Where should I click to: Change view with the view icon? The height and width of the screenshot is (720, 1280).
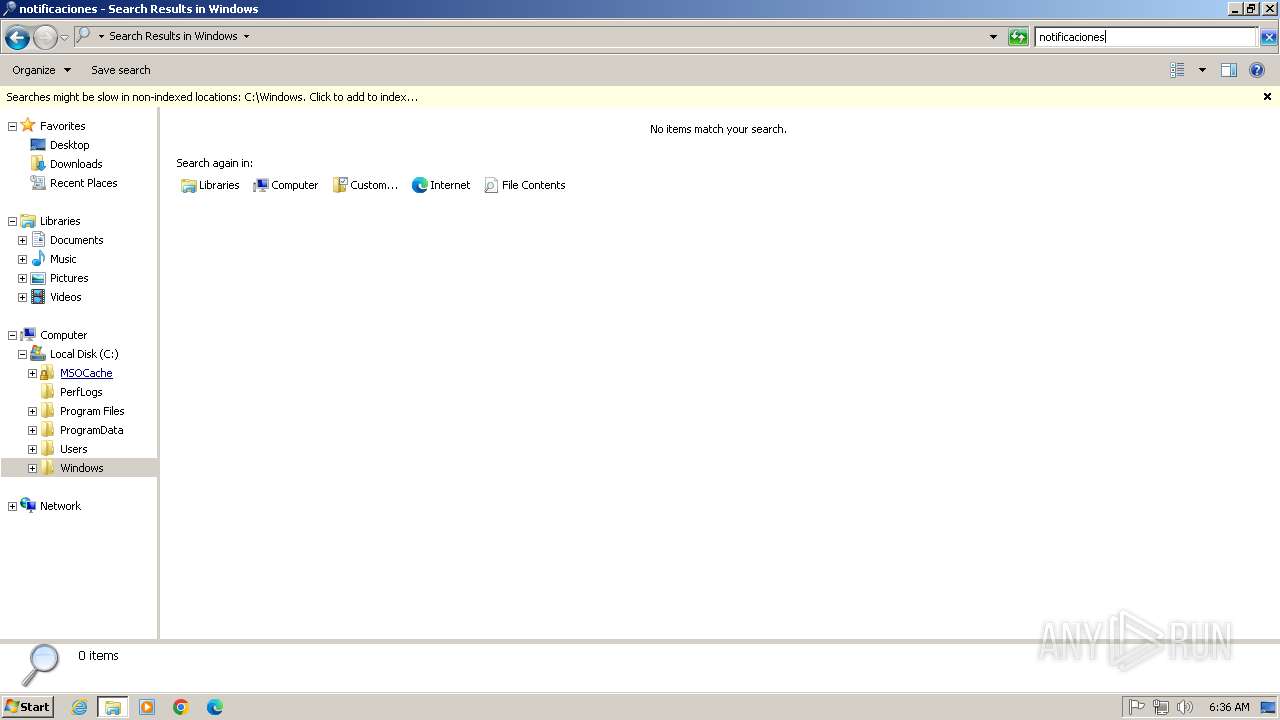pos(1177,70)
